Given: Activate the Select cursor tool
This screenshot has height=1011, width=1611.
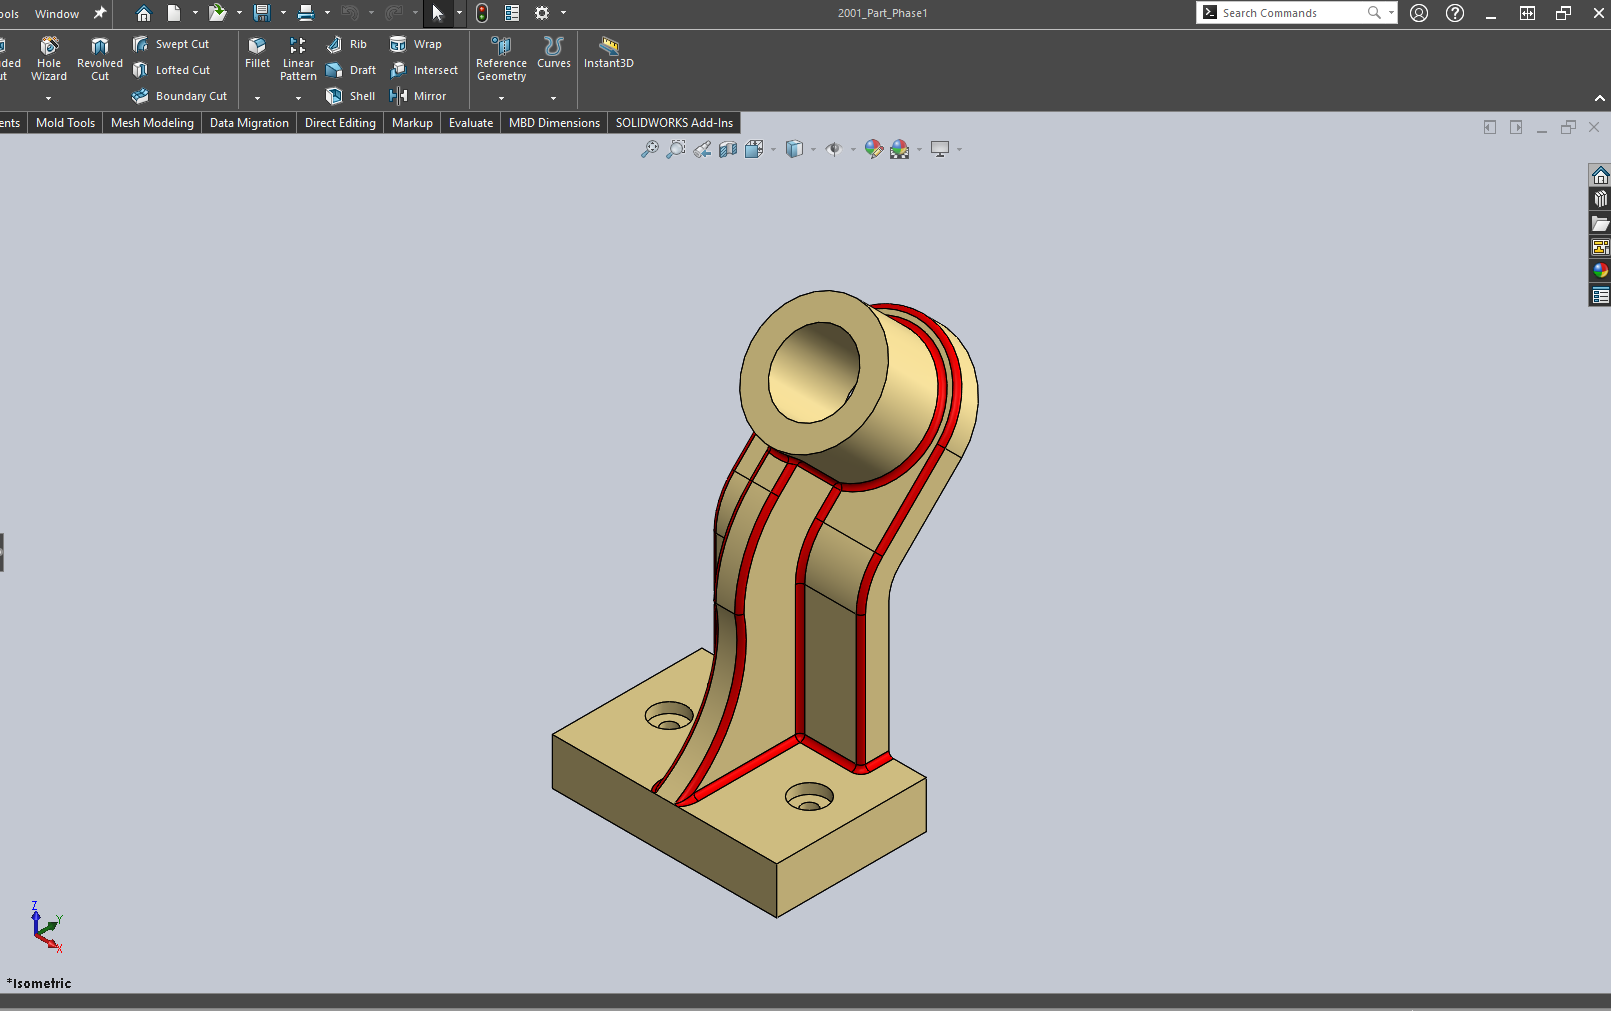Looking at the screenshot, I should 437,13.
